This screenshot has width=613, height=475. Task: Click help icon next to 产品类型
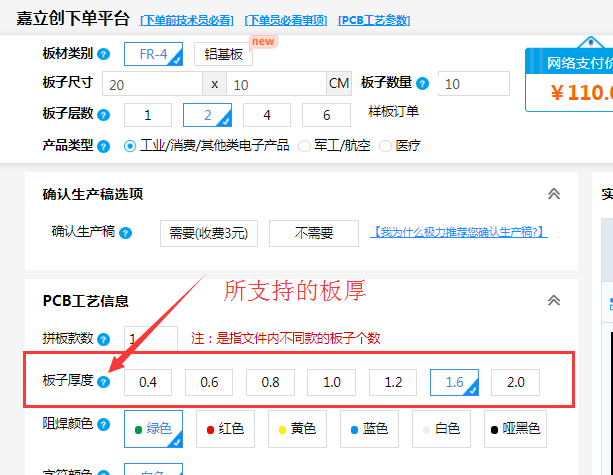click(x=103, y=146)
